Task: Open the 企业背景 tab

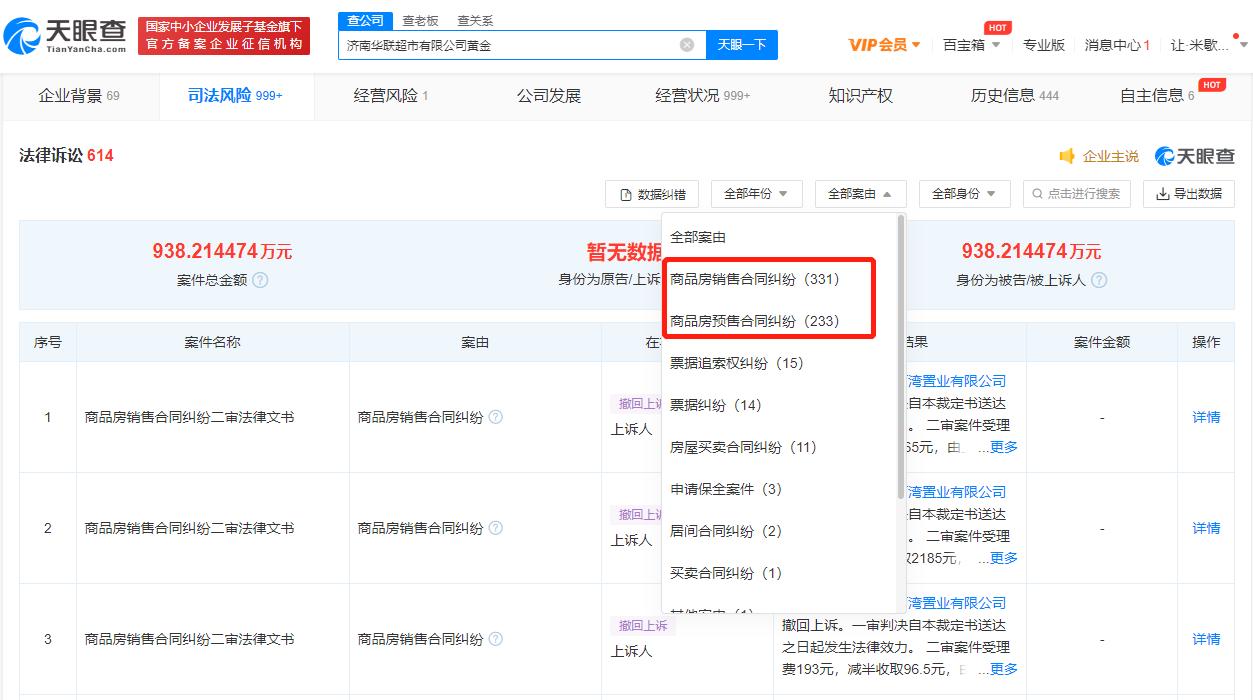Action: (x=79, y=96)
